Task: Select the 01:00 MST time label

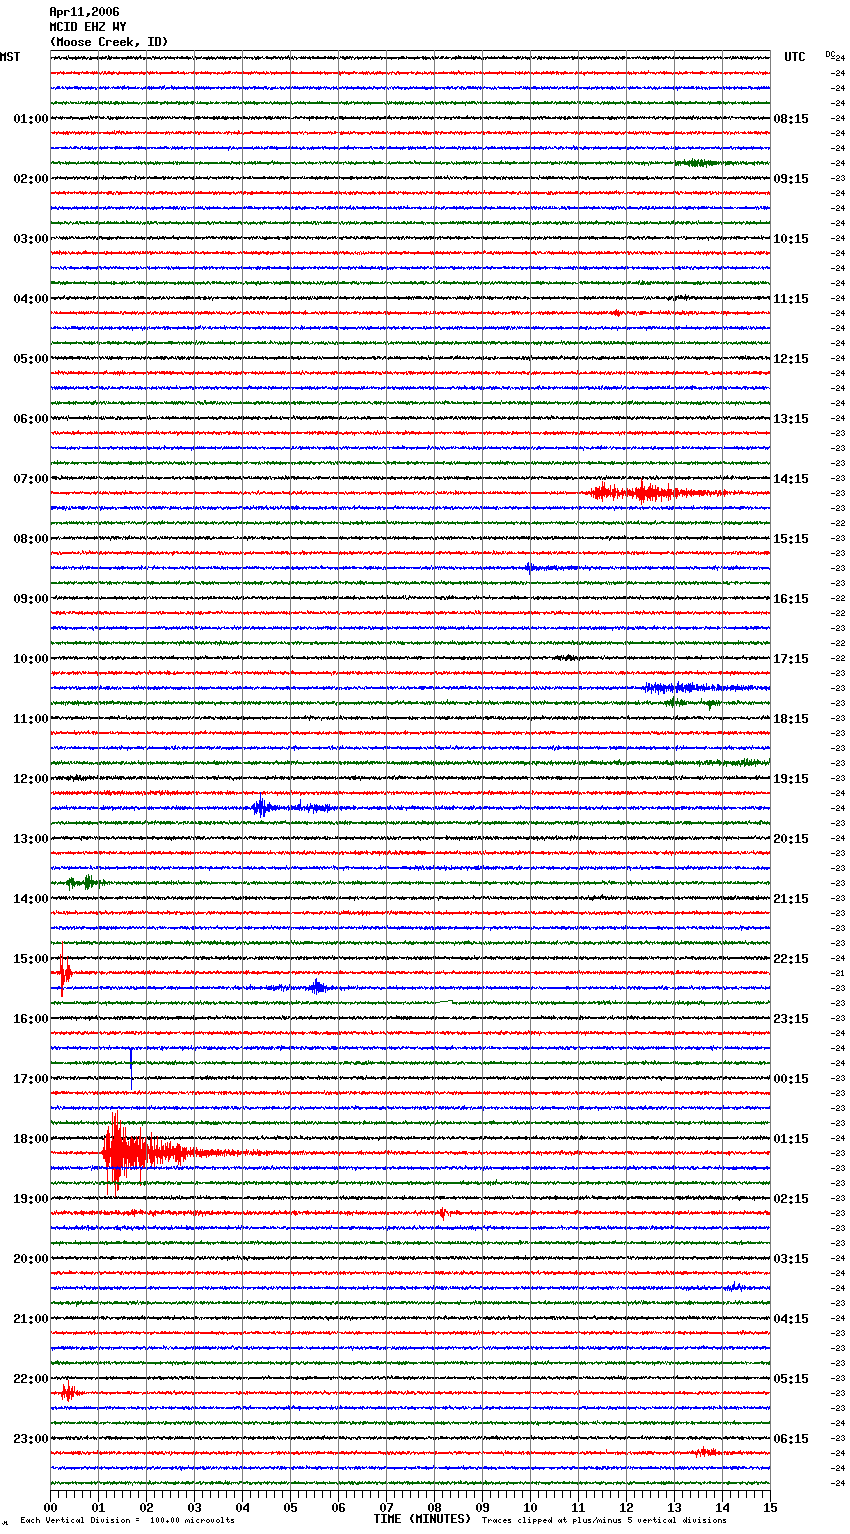Action: pyautogui.click(x=31, y=119)
